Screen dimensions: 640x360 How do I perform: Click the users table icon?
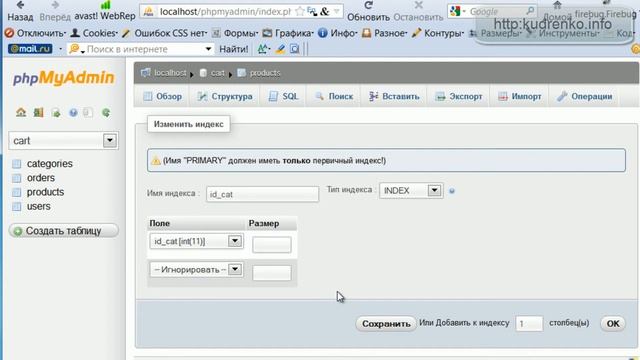(16, 207)
